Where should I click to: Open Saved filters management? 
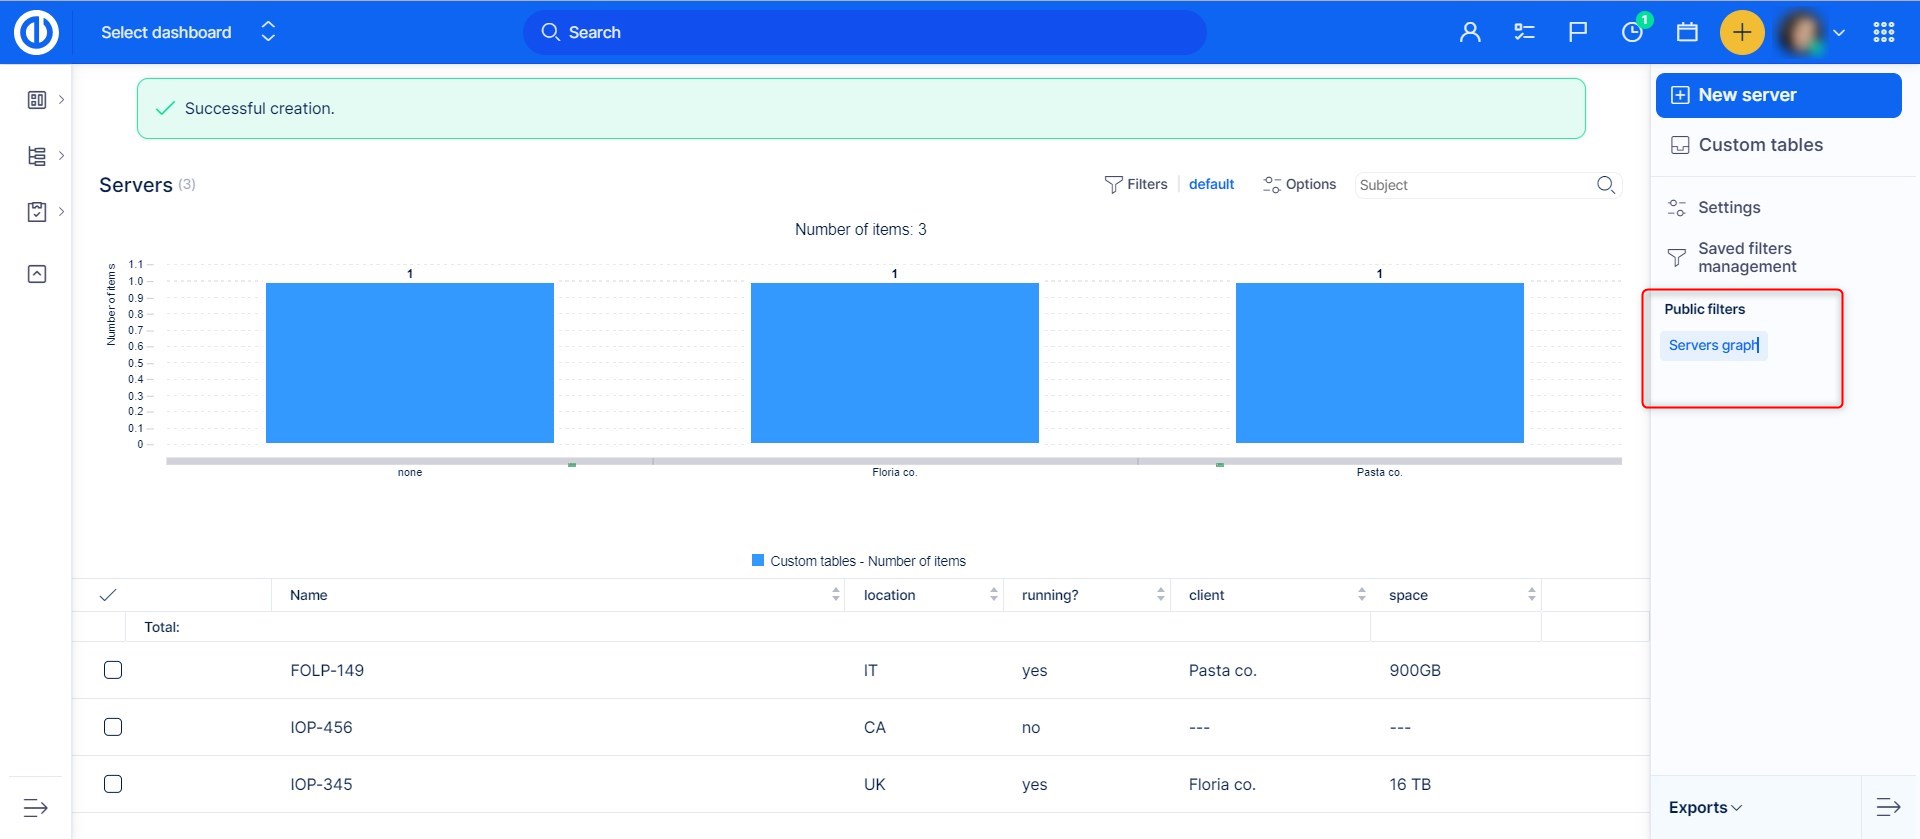(1746, 257)
